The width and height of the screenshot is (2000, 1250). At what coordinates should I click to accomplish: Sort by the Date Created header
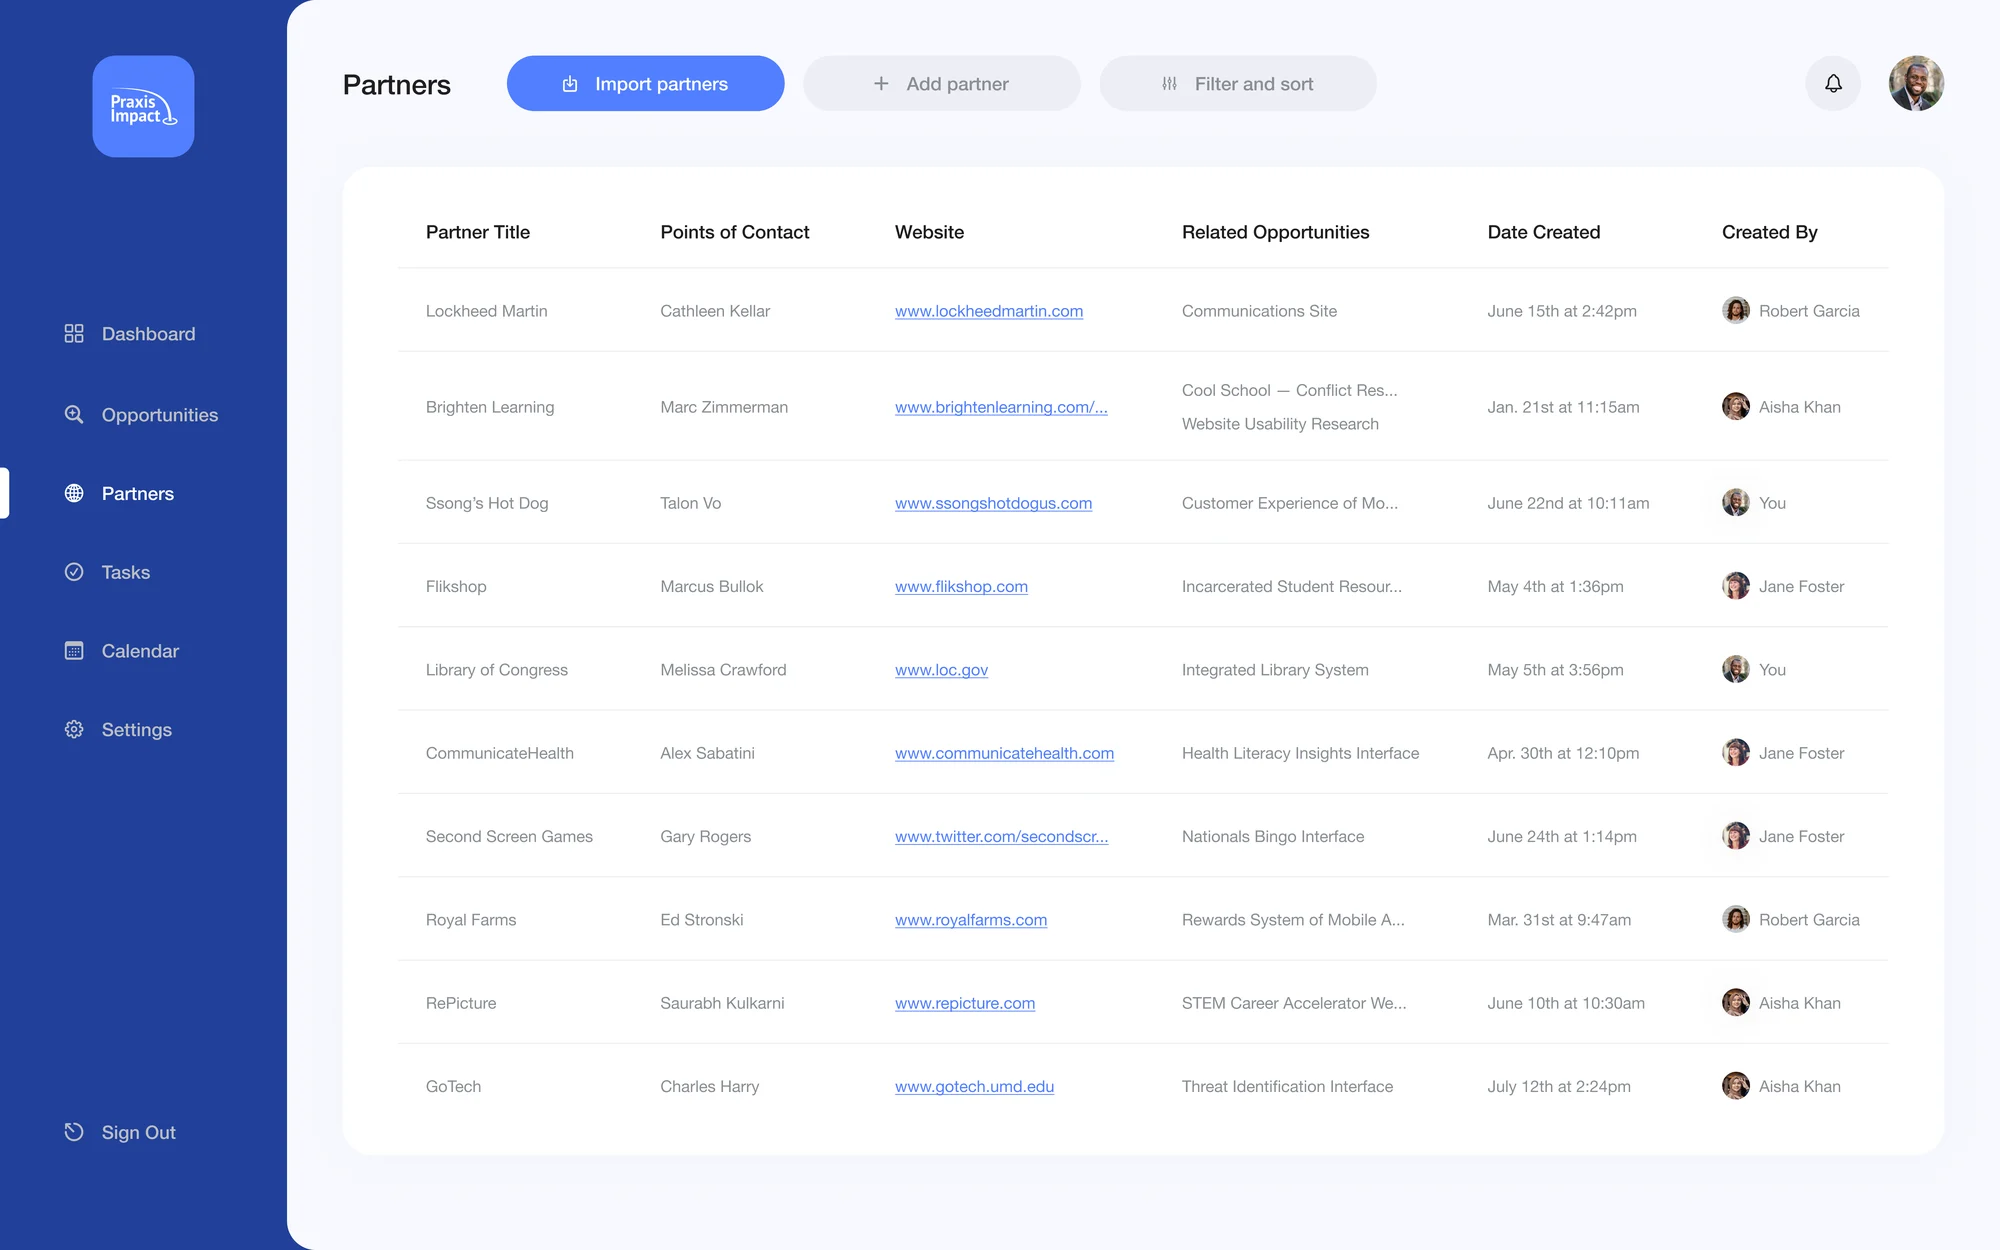[x=1543, y=232]
